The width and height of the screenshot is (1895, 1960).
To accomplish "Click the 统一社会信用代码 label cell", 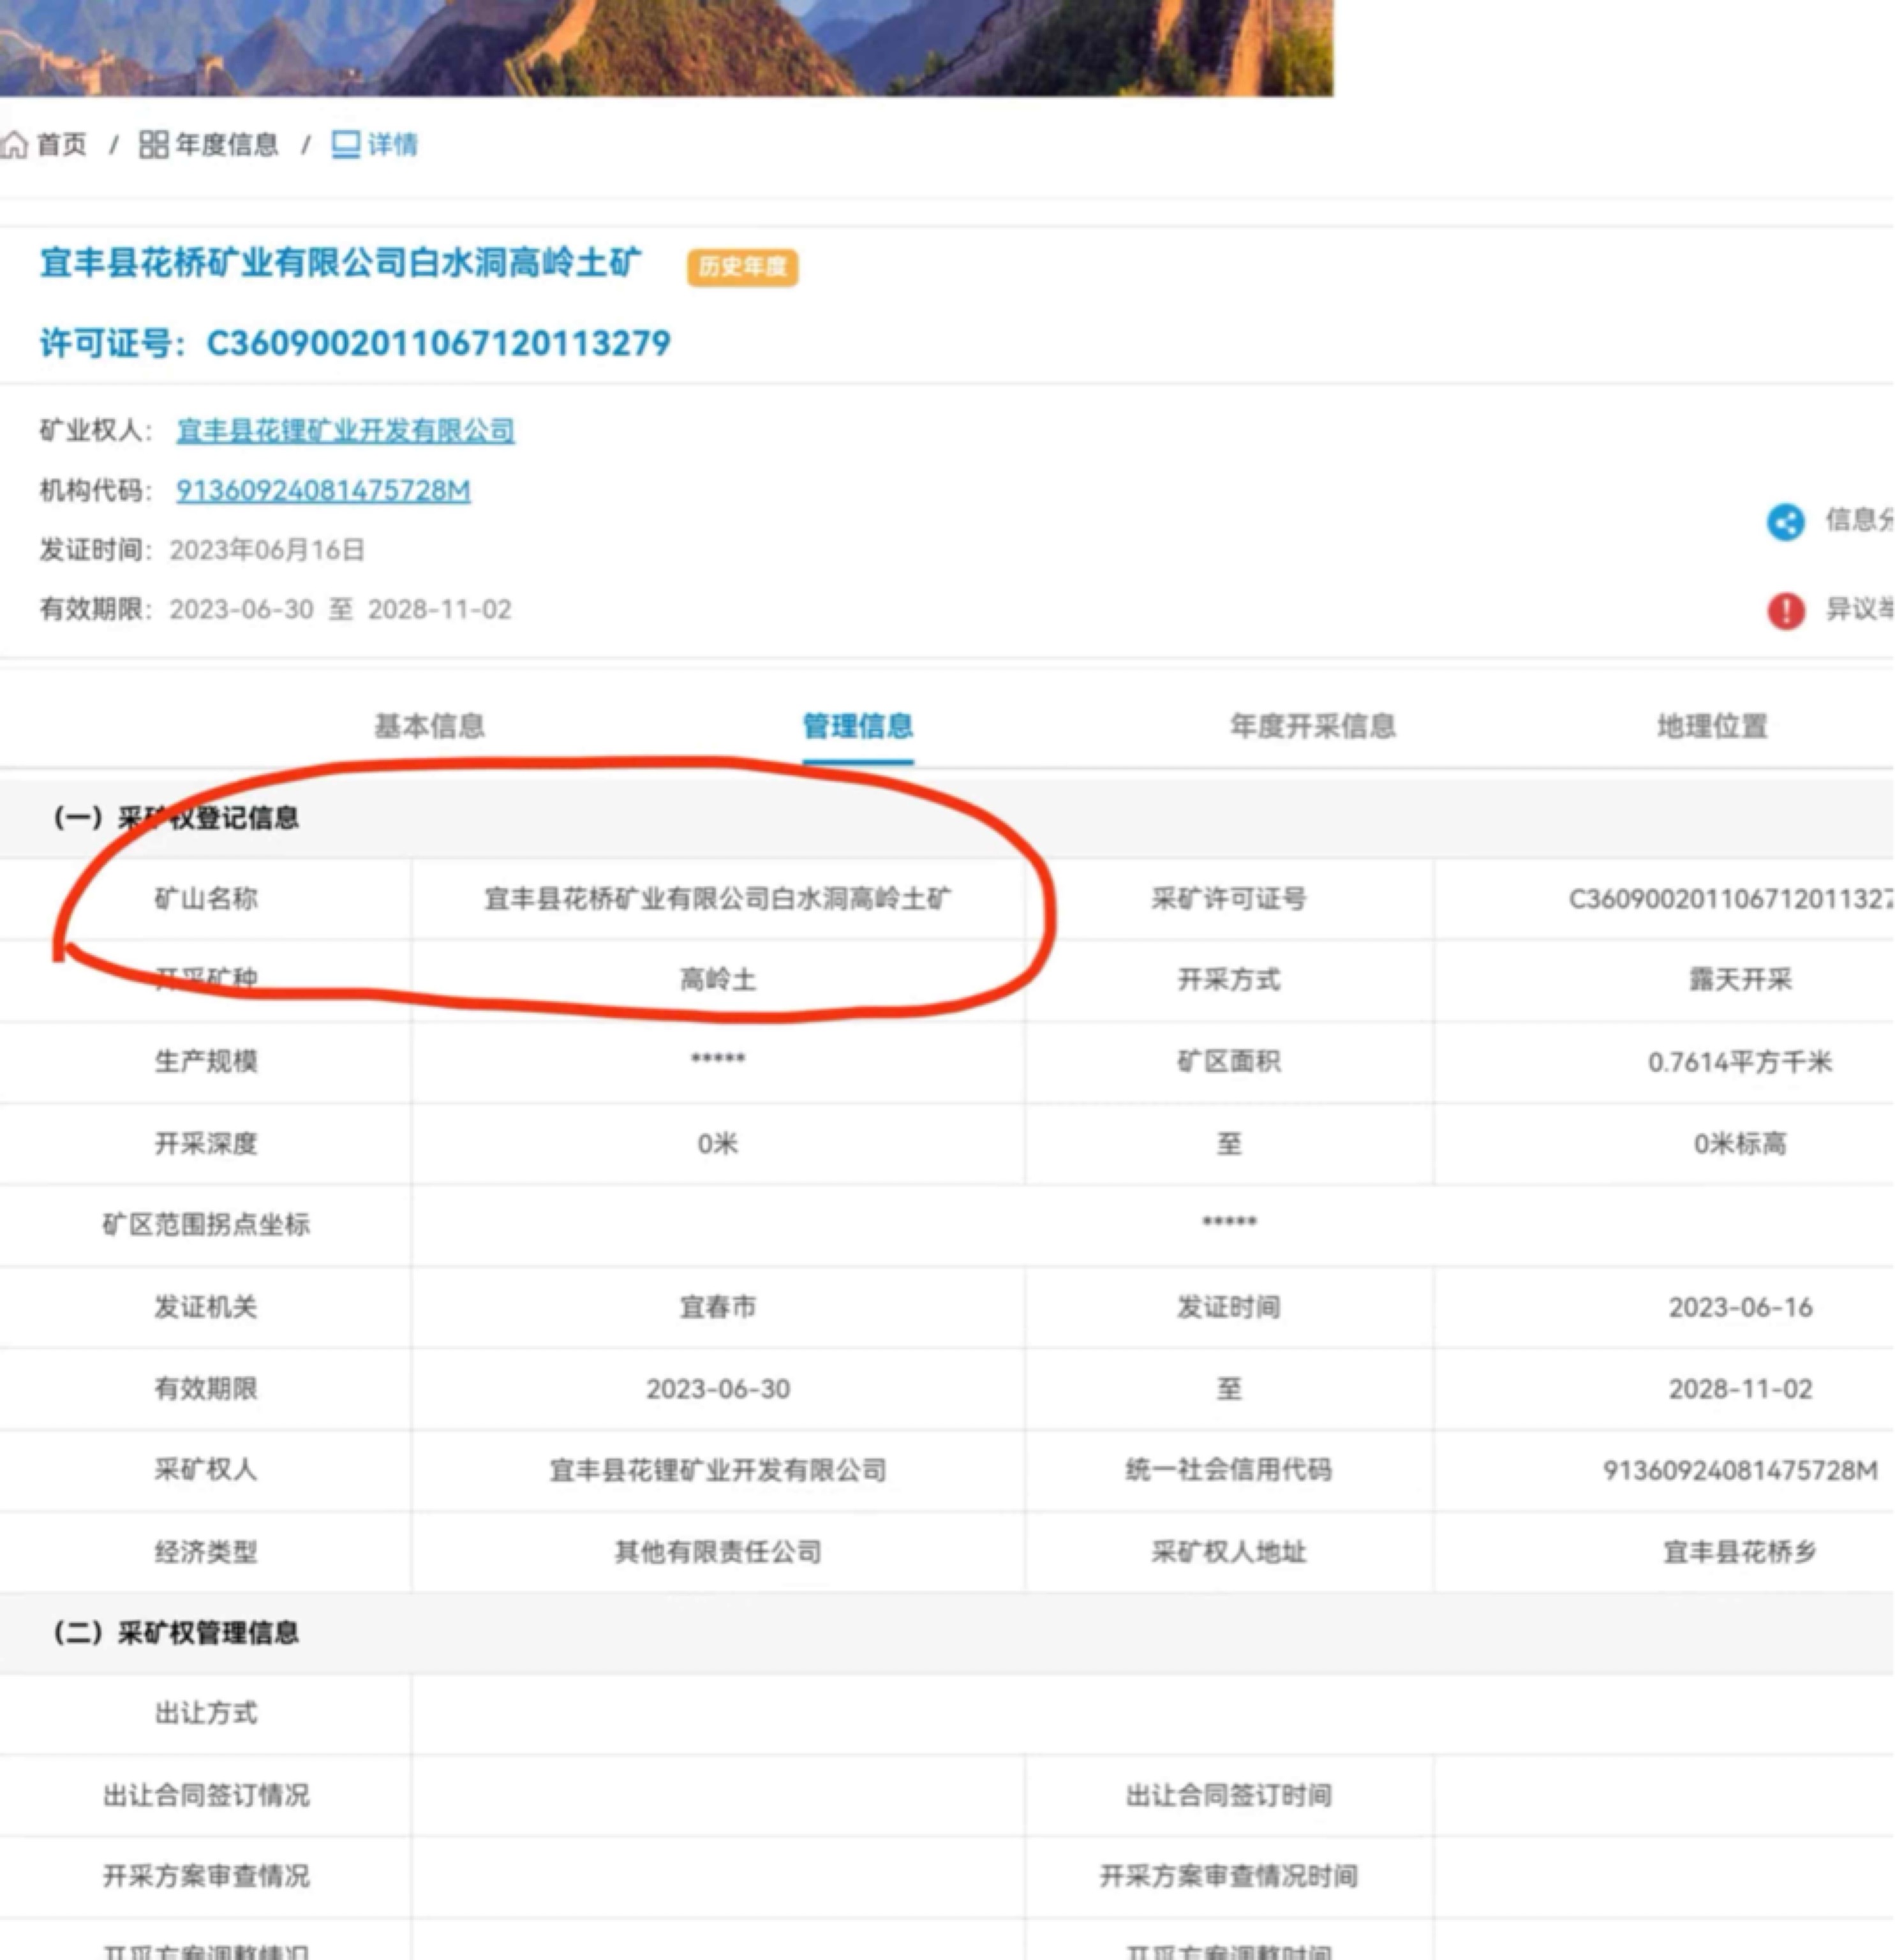I will (x=1229, y=1470).
